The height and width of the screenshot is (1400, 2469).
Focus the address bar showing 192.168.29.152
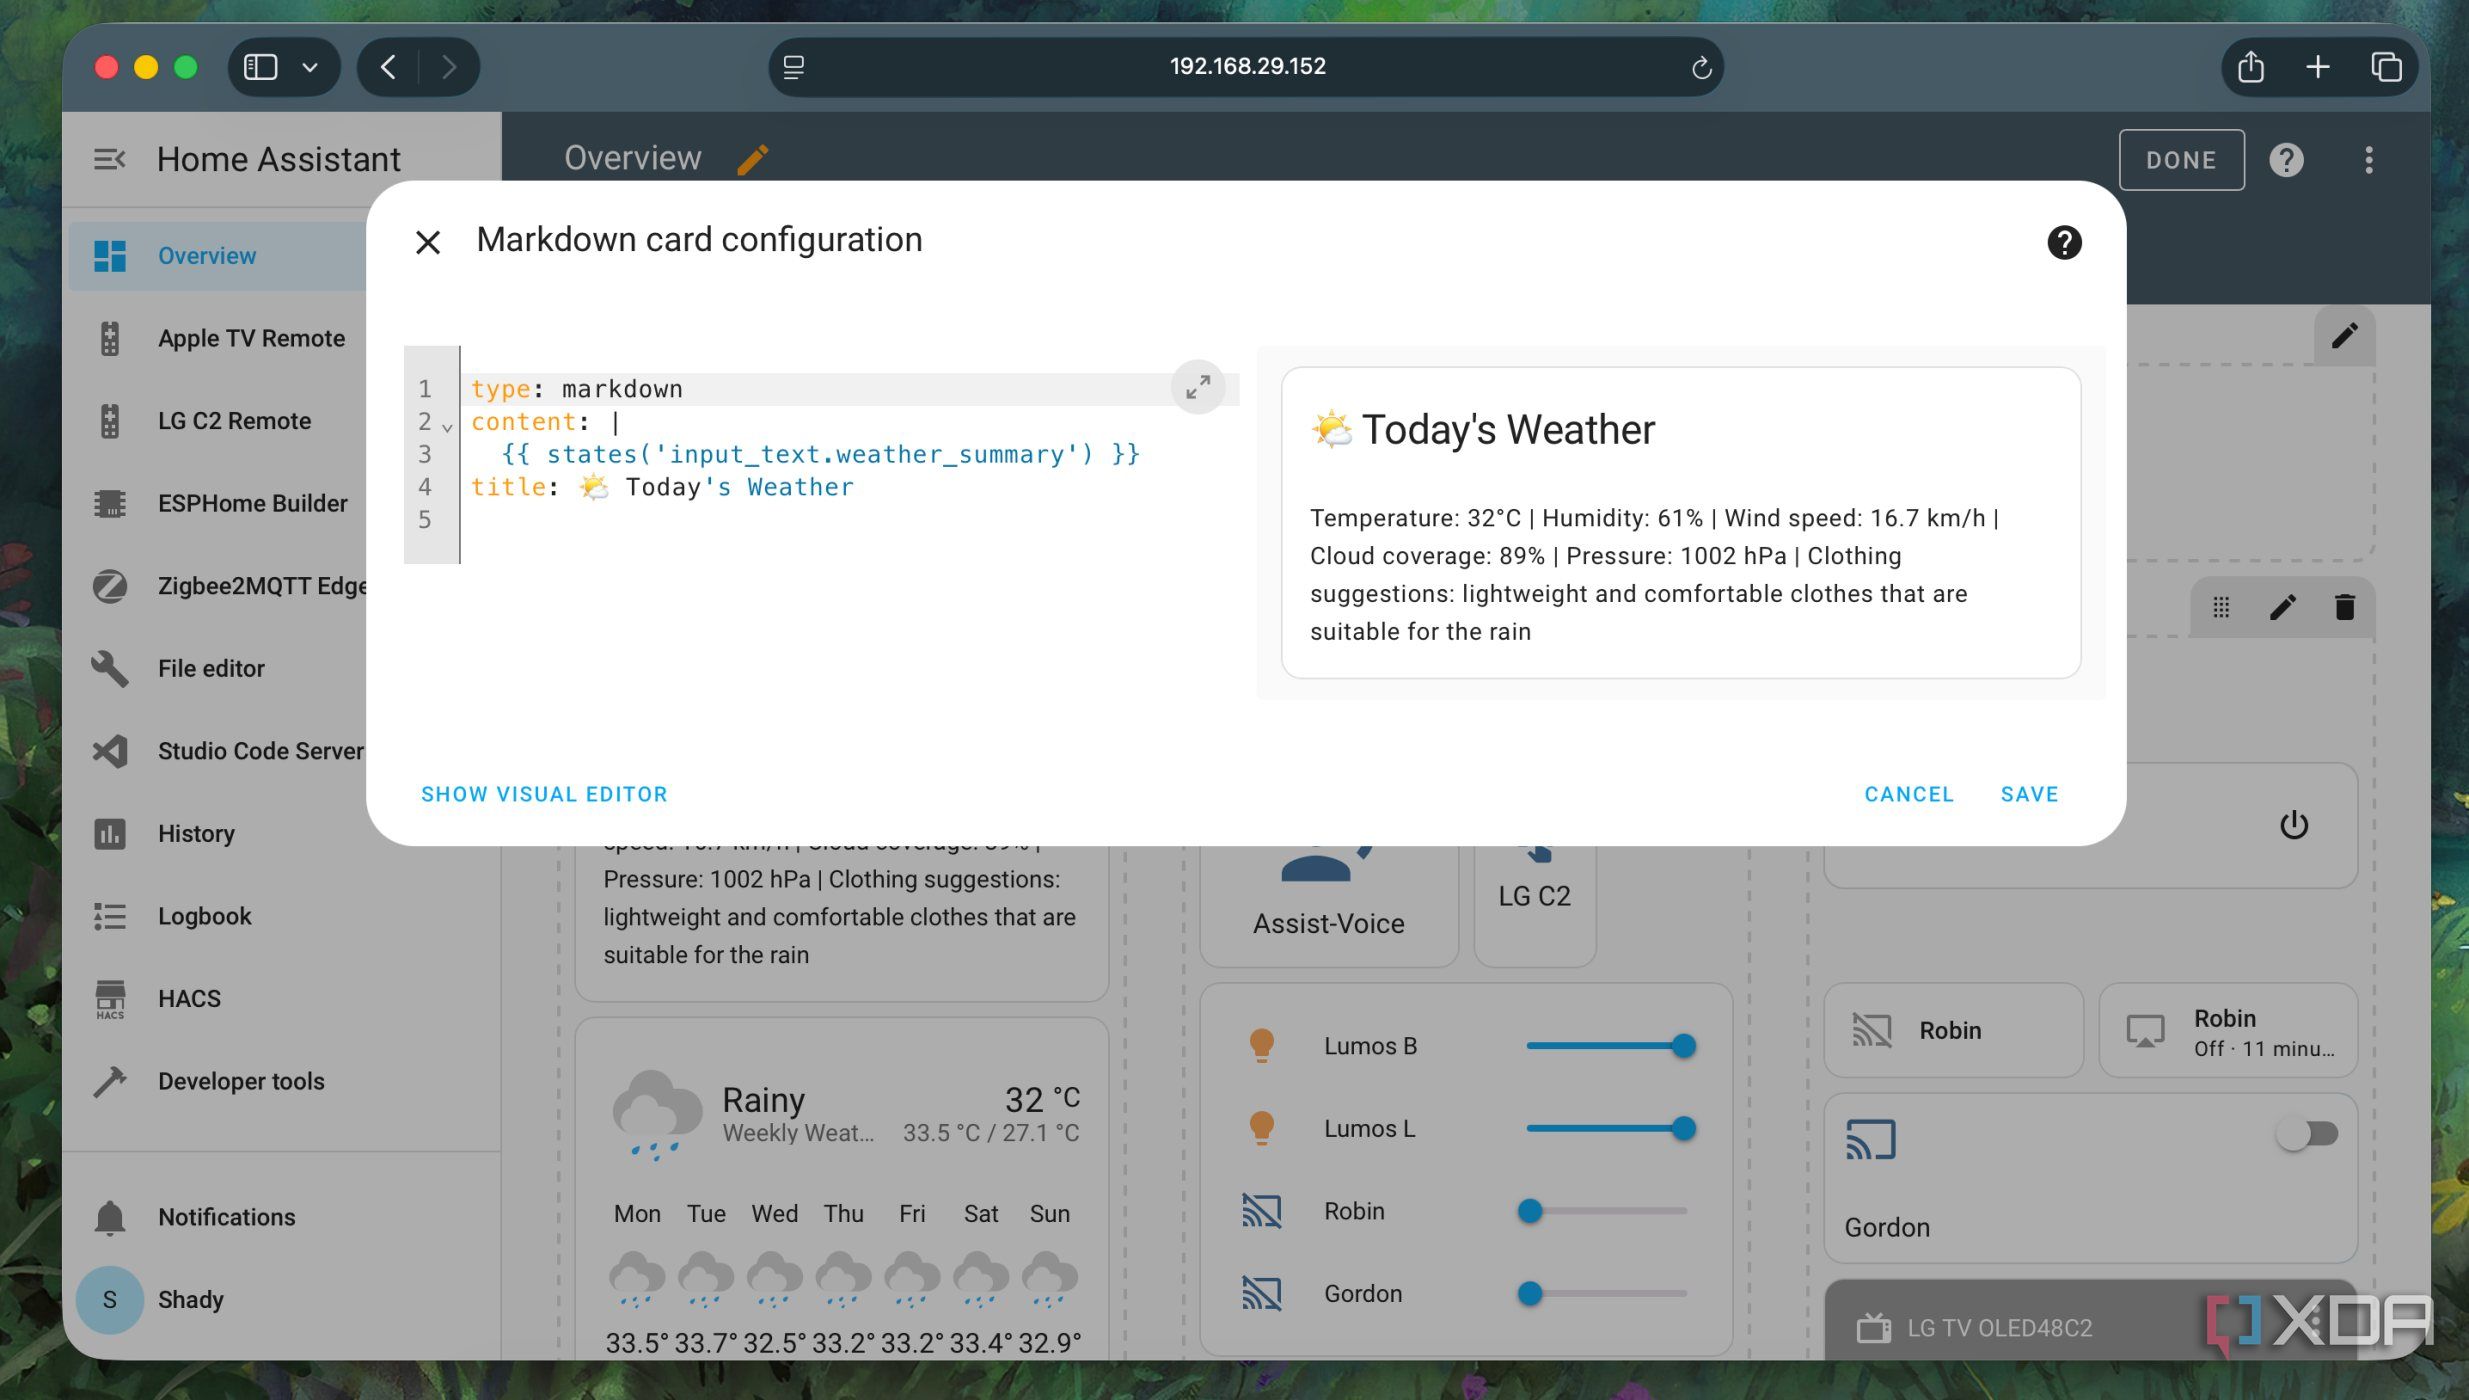pos(1246,67)
